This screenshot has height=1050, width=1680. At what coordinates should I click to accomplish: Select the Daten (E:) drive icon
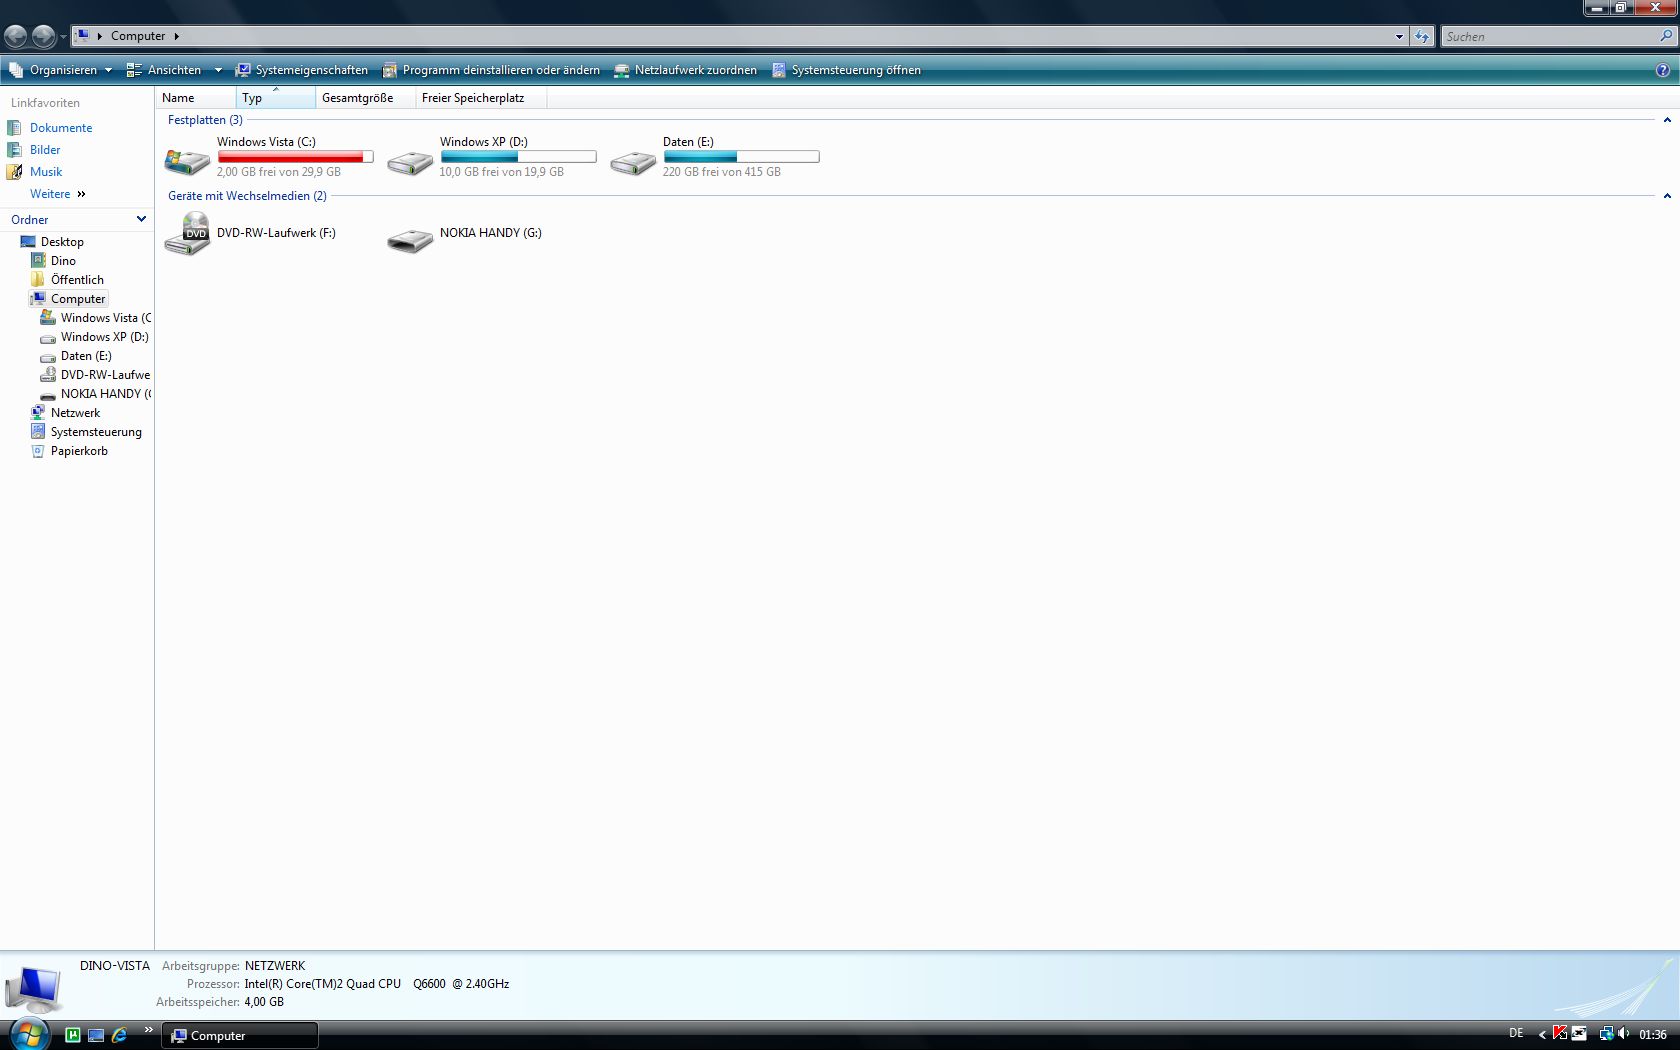pos(633,162)
